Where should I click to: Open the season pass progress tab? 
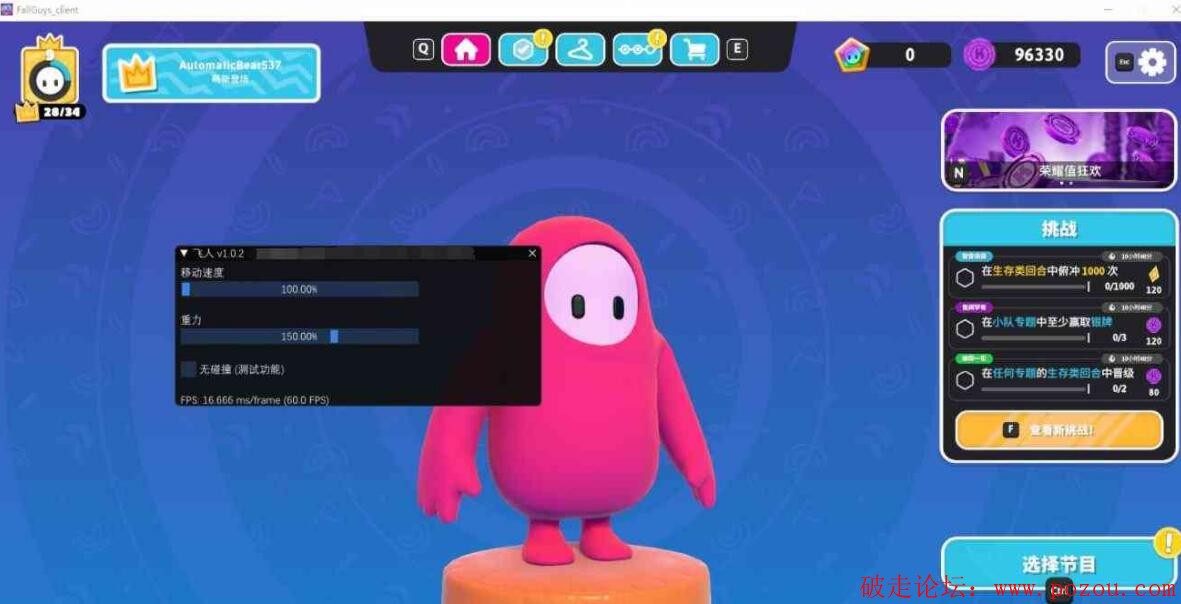tap(637, 50)
